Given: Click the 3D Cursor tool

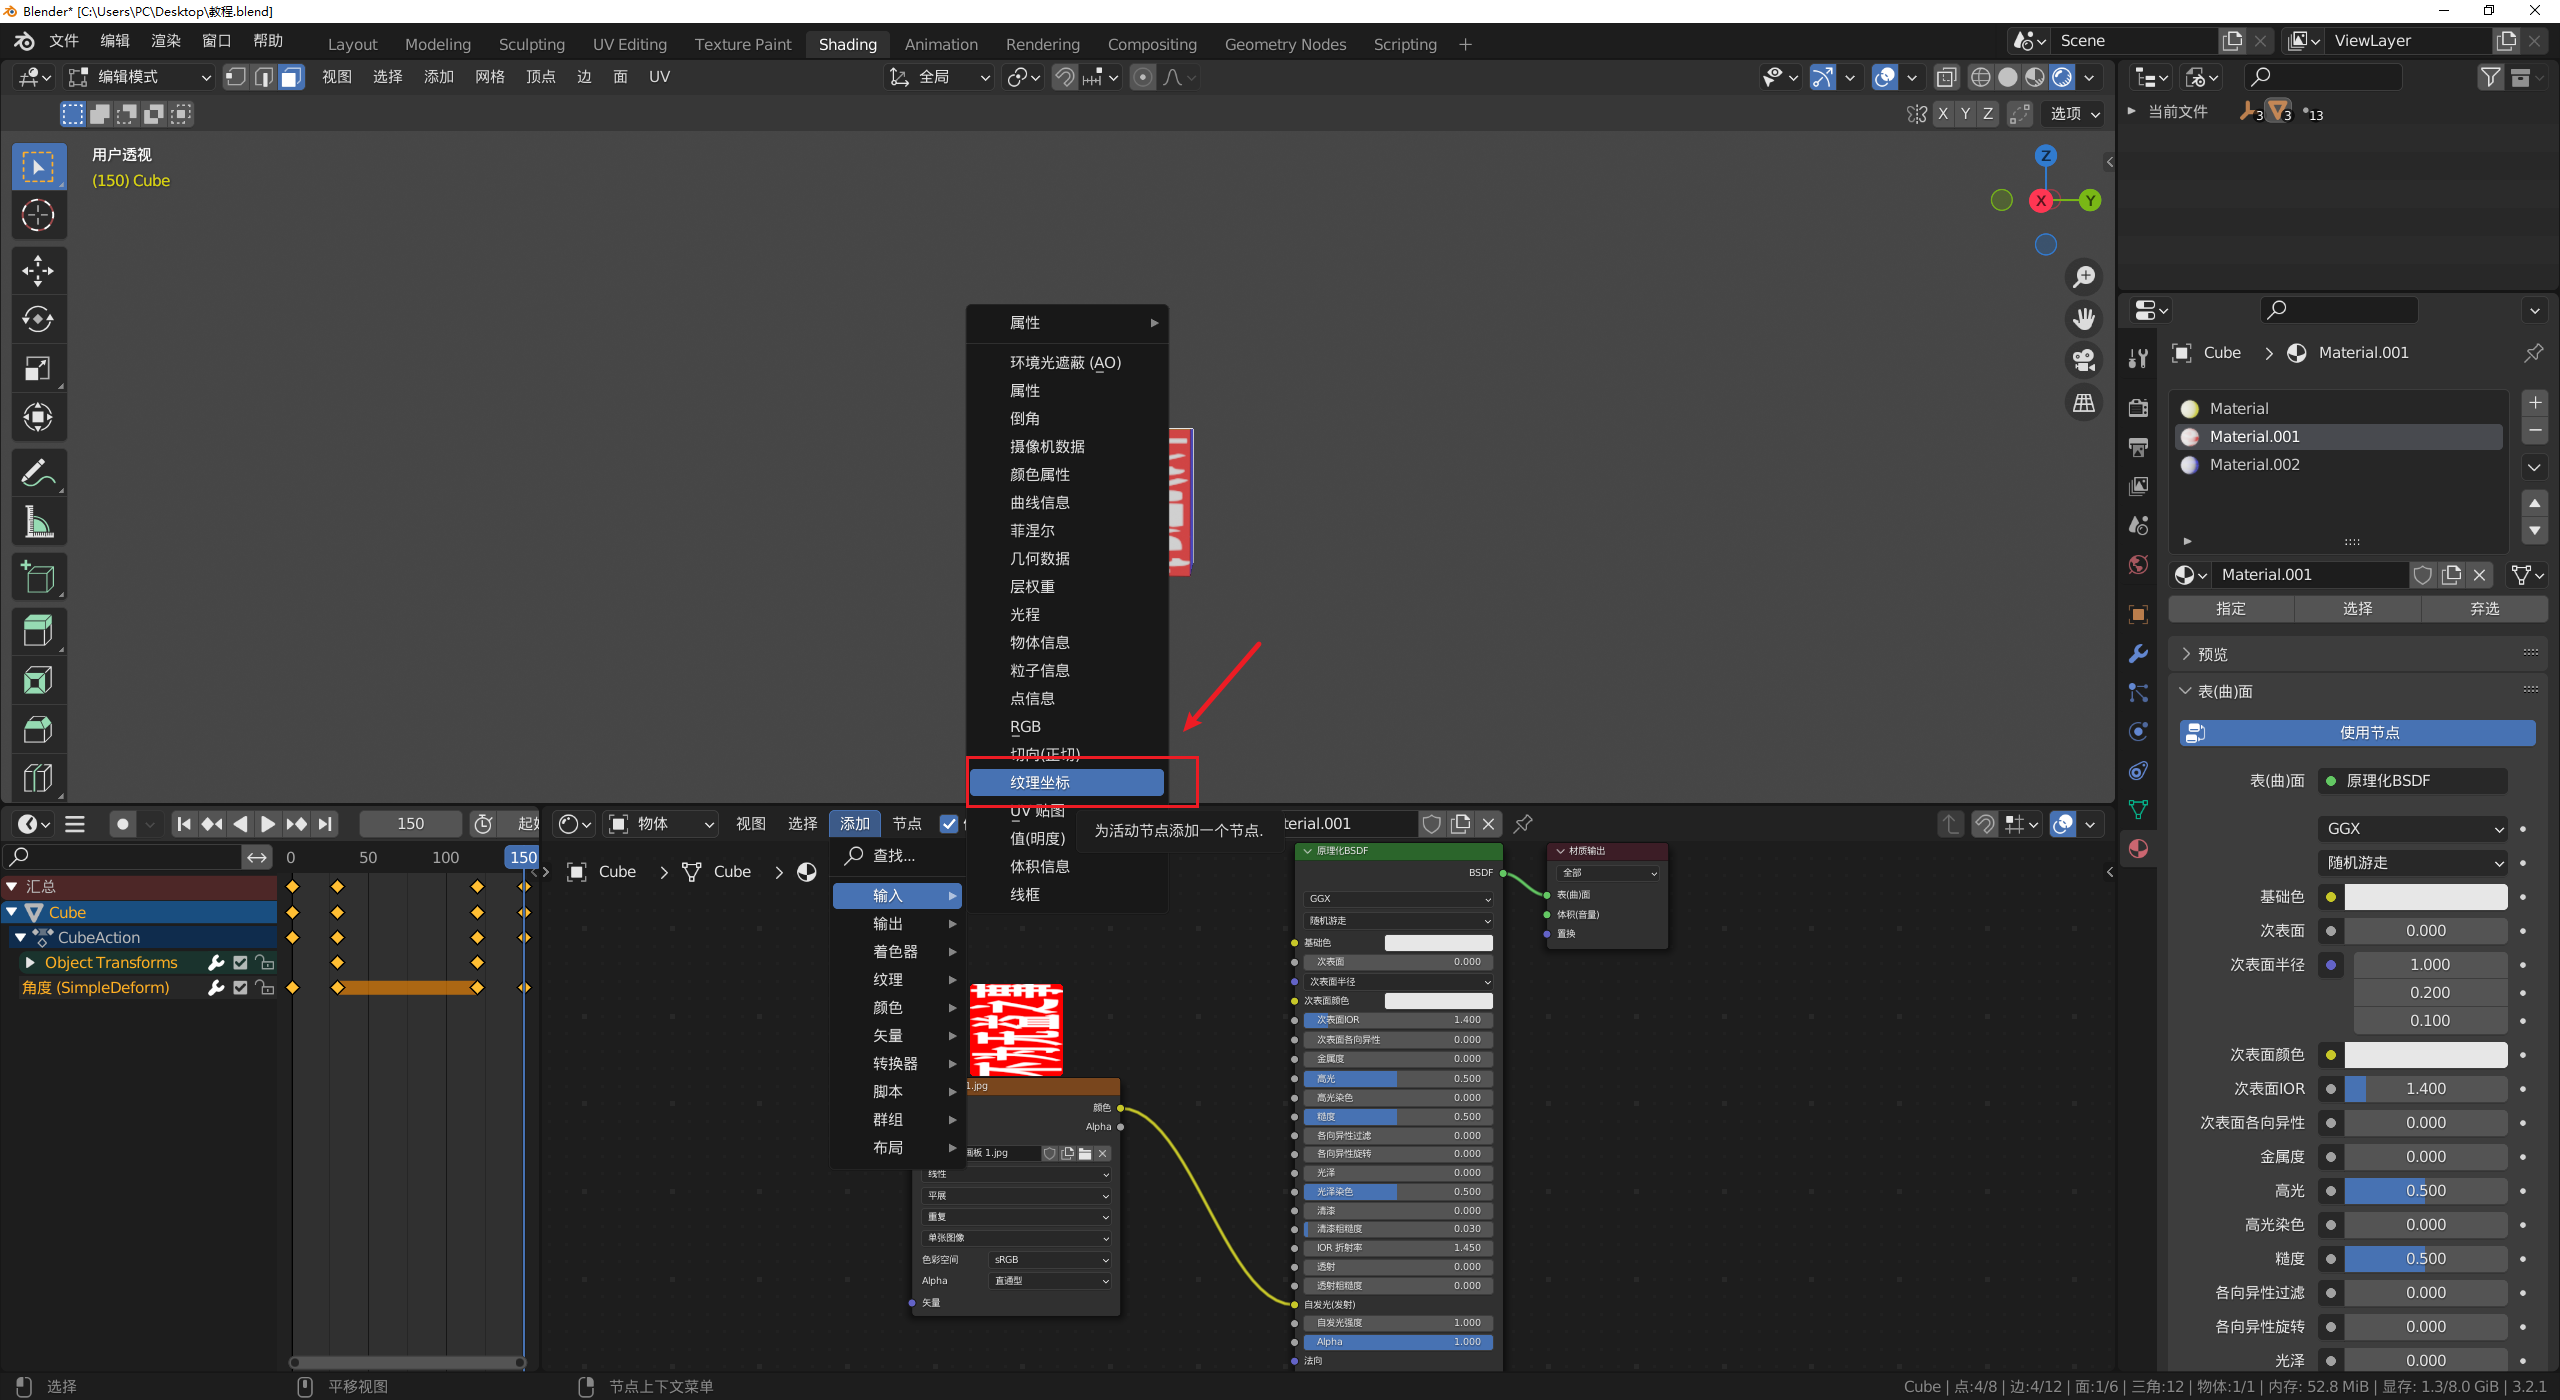Looking at the screenshot, I should (38, 215).
